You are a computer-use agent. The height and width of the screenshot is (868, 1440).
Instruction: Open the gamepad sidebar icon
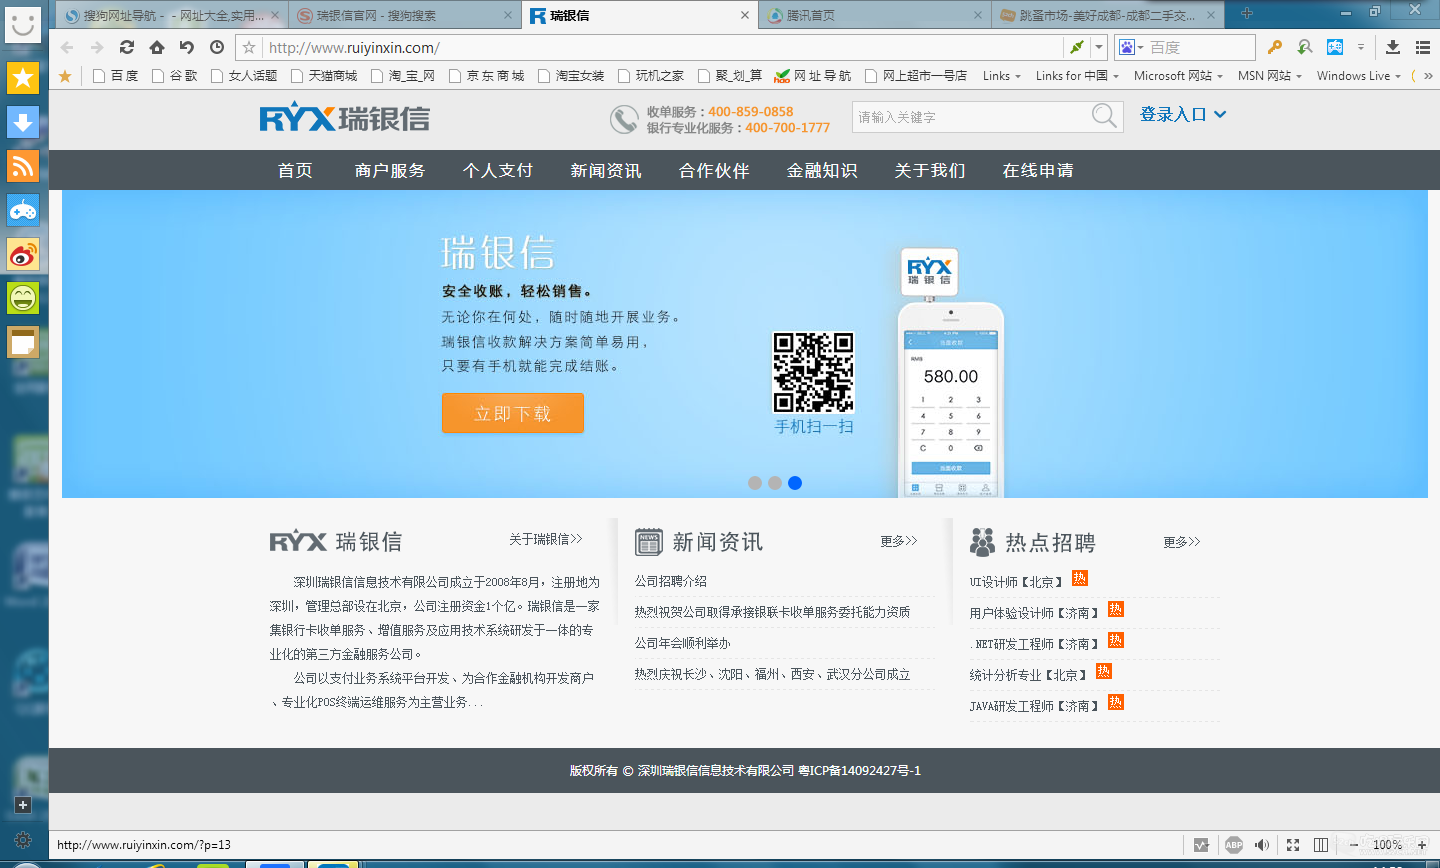23,210
